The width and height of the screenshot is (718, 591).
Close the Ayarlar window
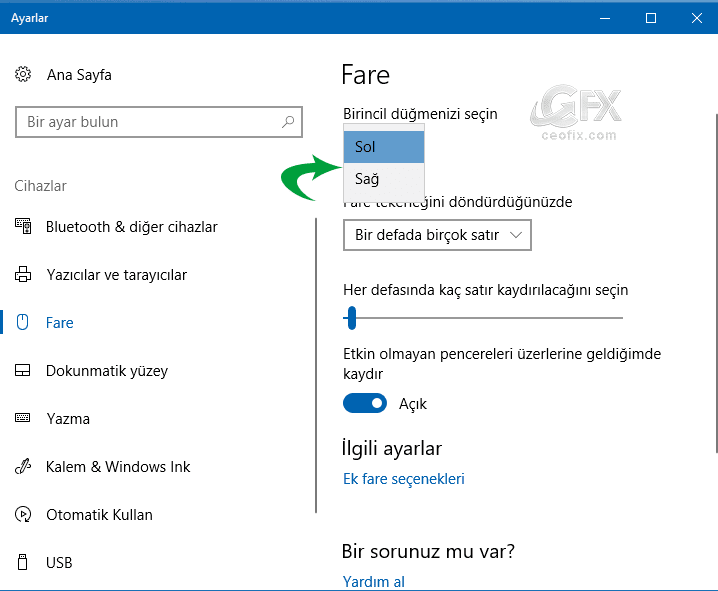point(696,18)
